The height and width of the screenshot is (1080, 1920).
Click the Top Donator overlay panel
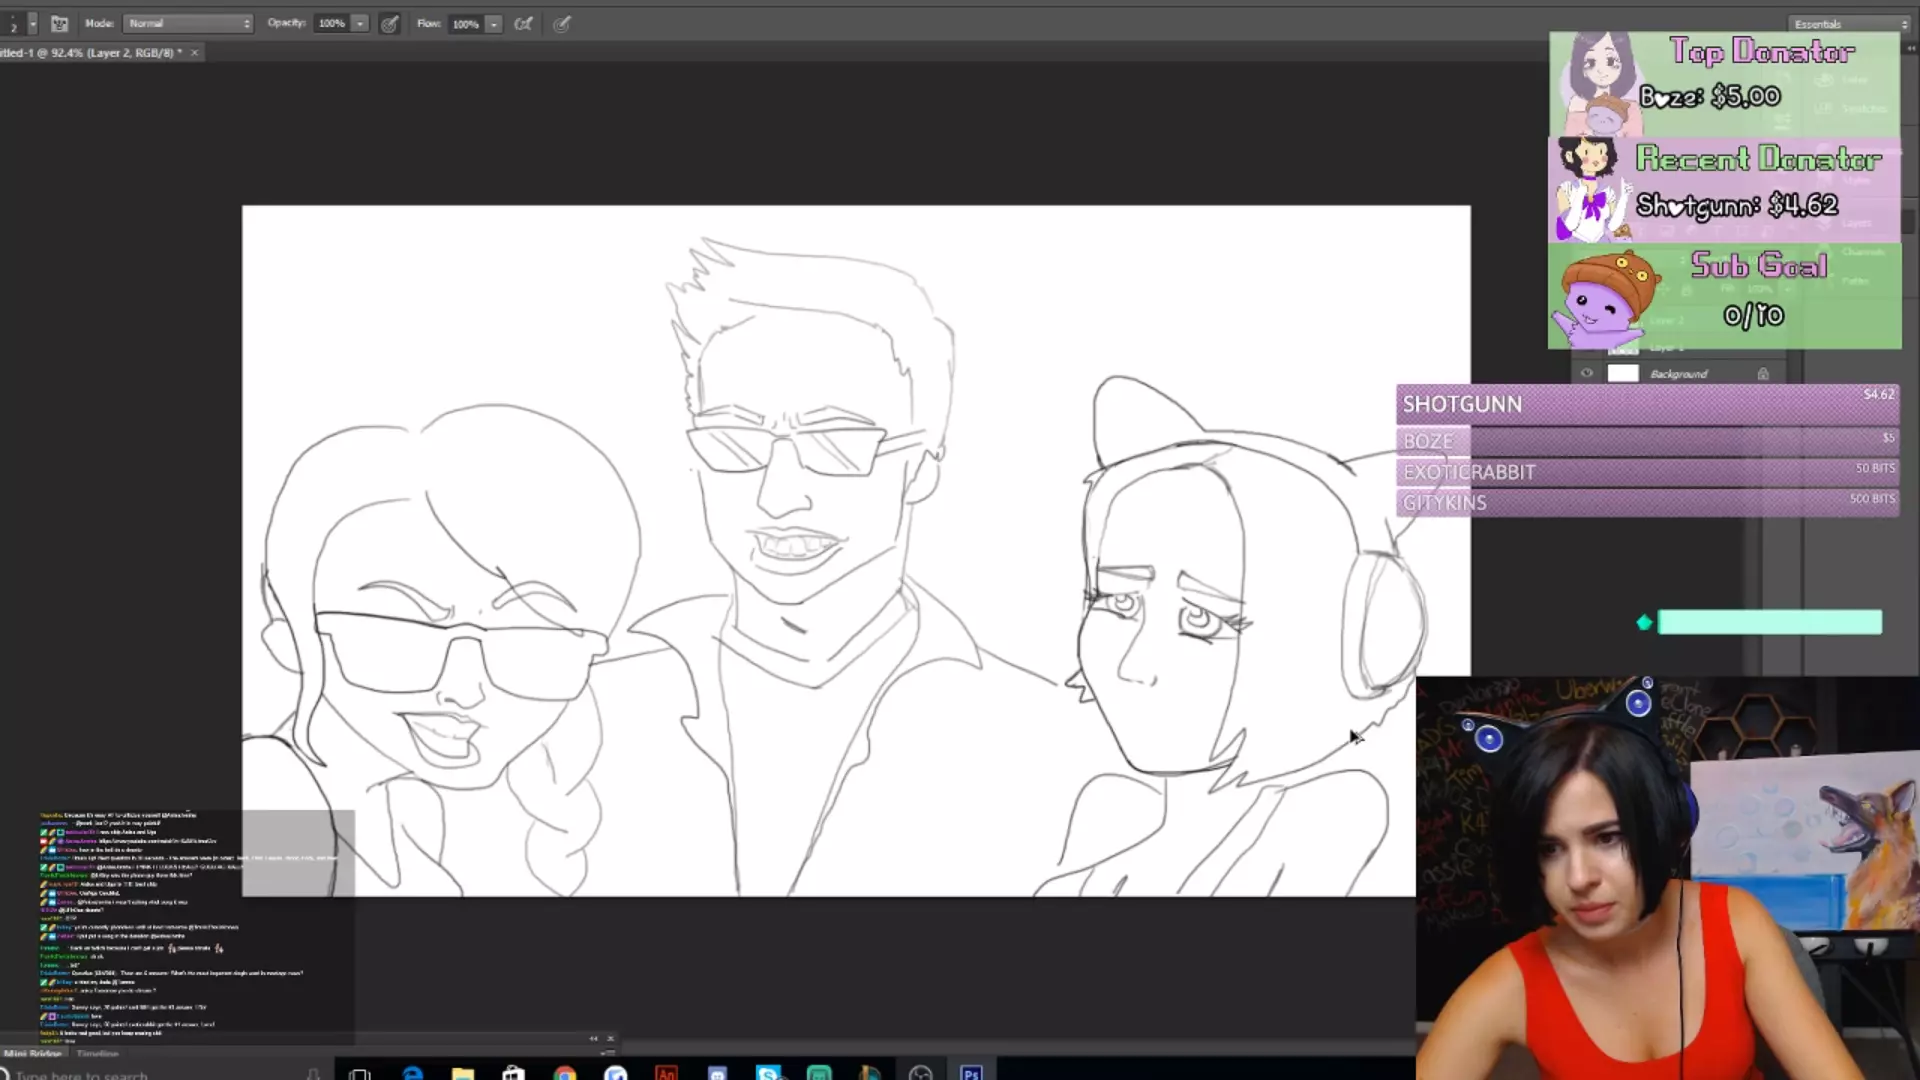(x=1724, y=84)
